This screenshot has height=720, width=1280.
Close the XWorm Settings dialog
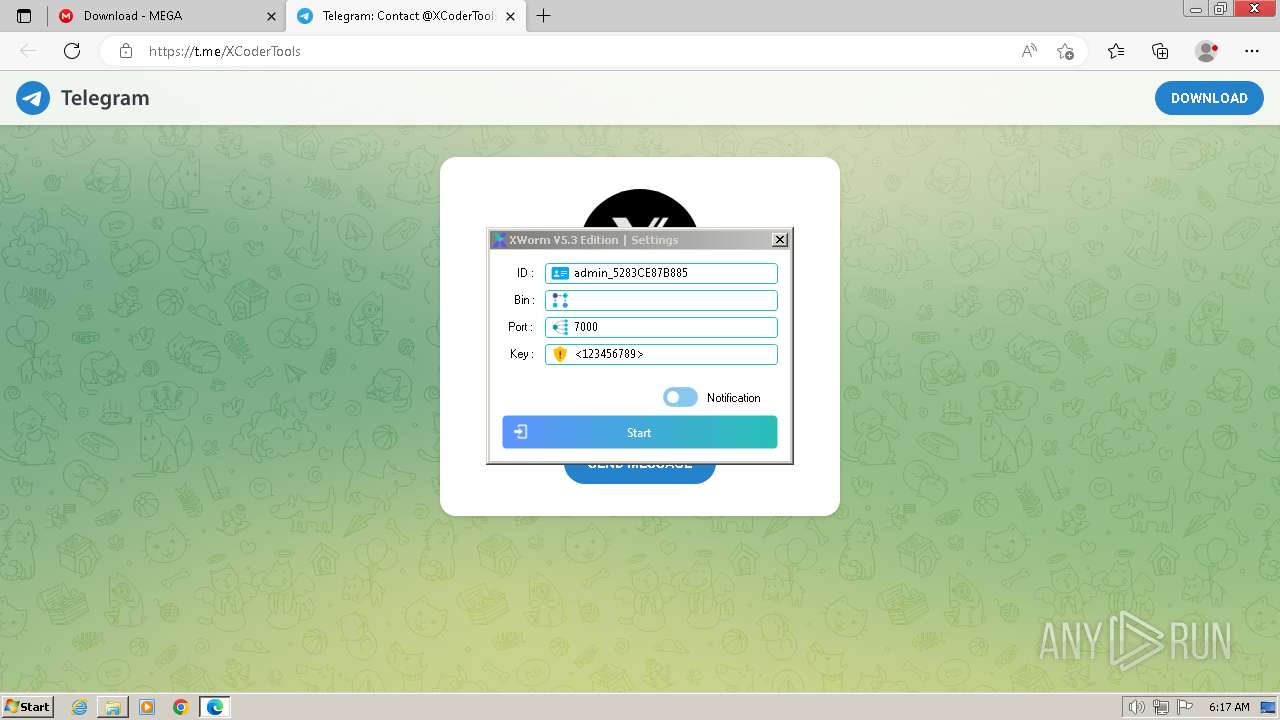tap(780, 240)
